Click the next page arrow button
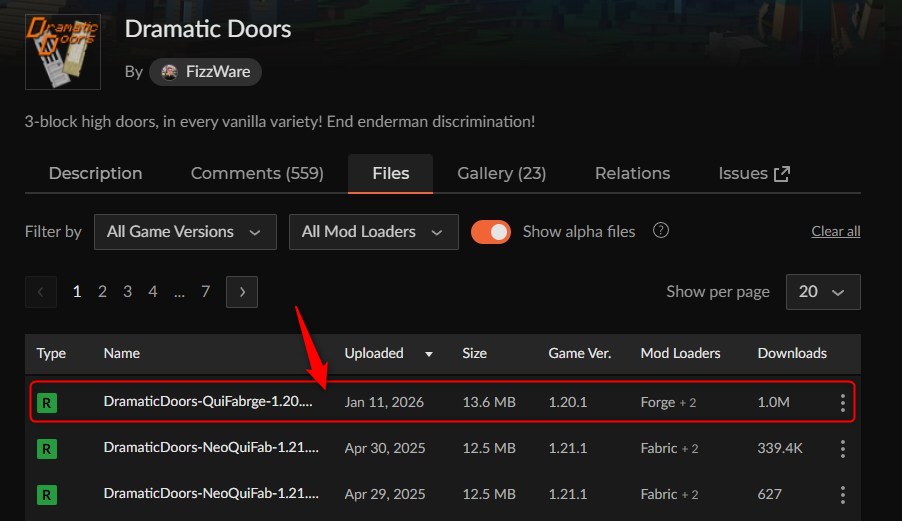 pyautogui.click(x=242, y=292)
